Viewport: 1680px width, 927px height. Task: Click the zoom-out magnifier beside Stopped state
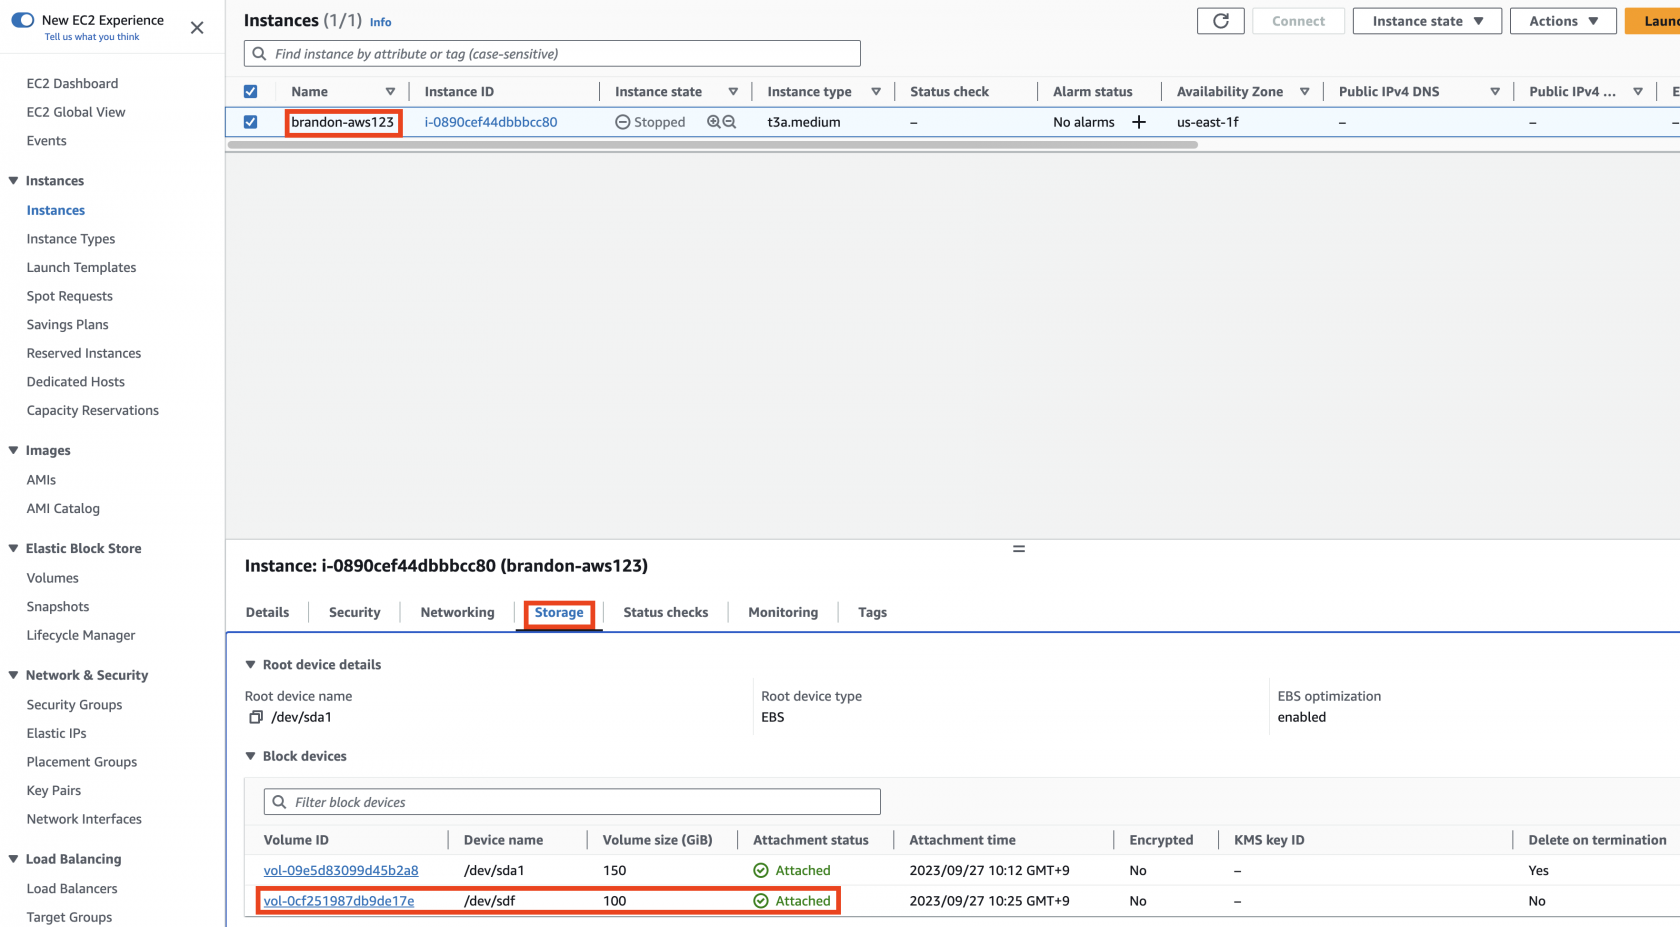(x=729, y=122)
